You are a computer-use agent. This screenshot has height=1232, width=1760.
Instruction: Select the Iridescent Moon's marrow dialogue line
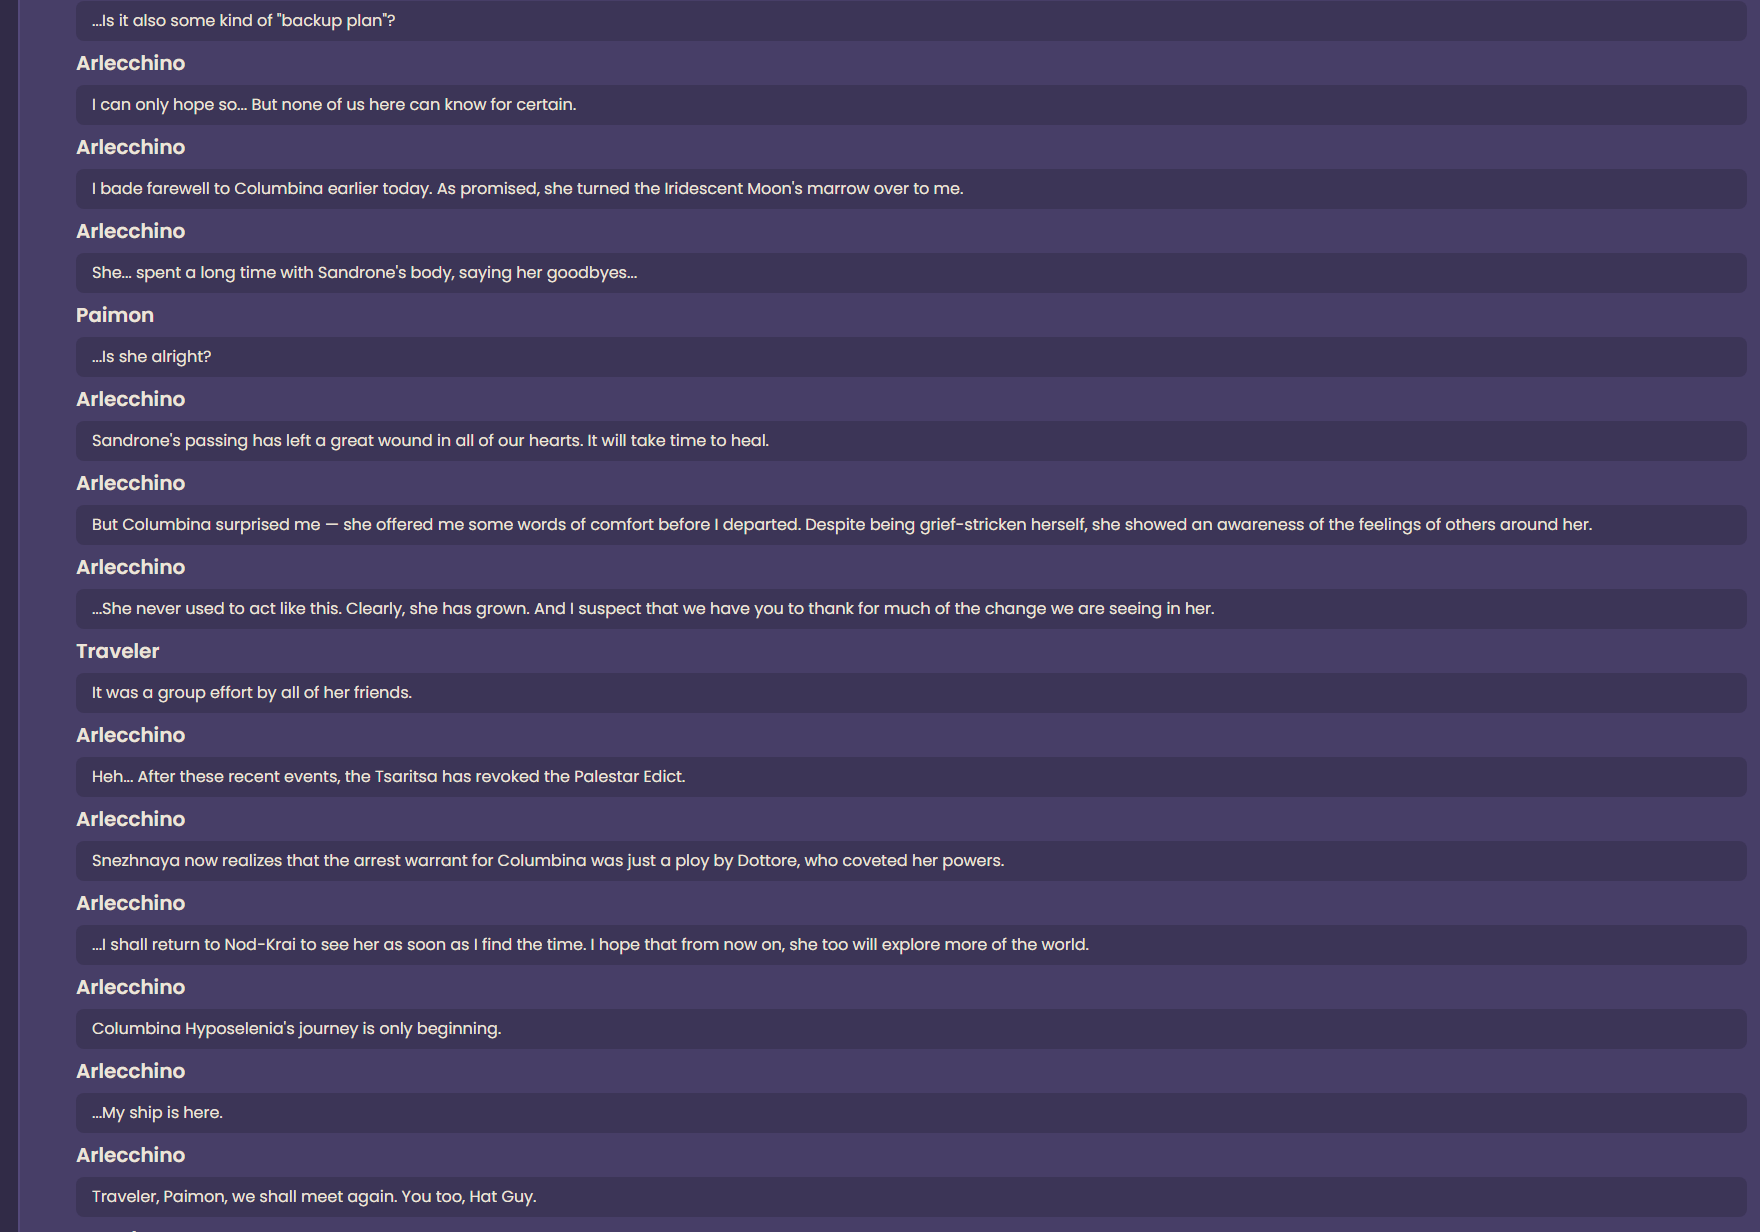tap(911, 189)
